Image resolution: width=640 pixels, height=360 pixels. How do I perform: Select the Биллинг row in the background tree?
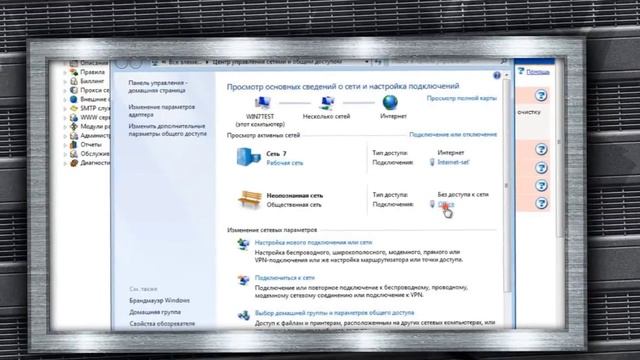click(x=92, y=81)
